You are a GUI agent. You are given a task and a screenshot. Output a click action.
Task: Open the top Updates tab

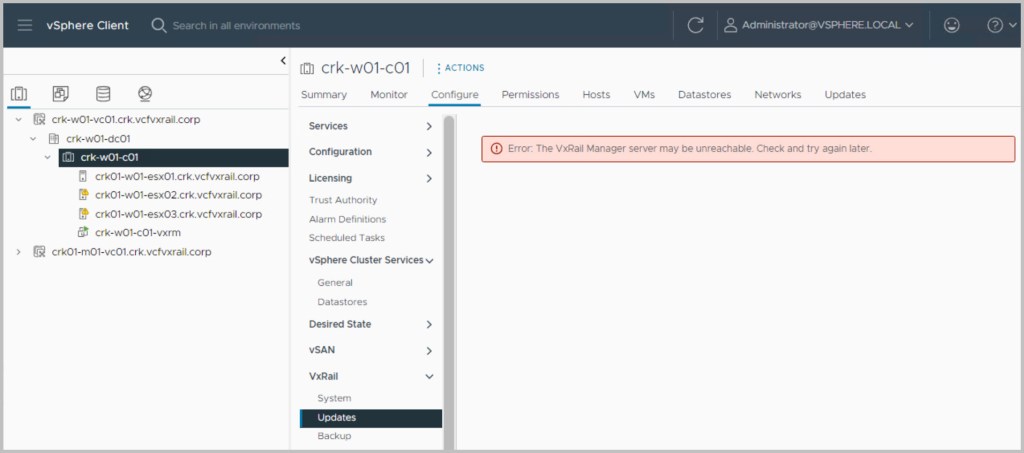[845, 95]
